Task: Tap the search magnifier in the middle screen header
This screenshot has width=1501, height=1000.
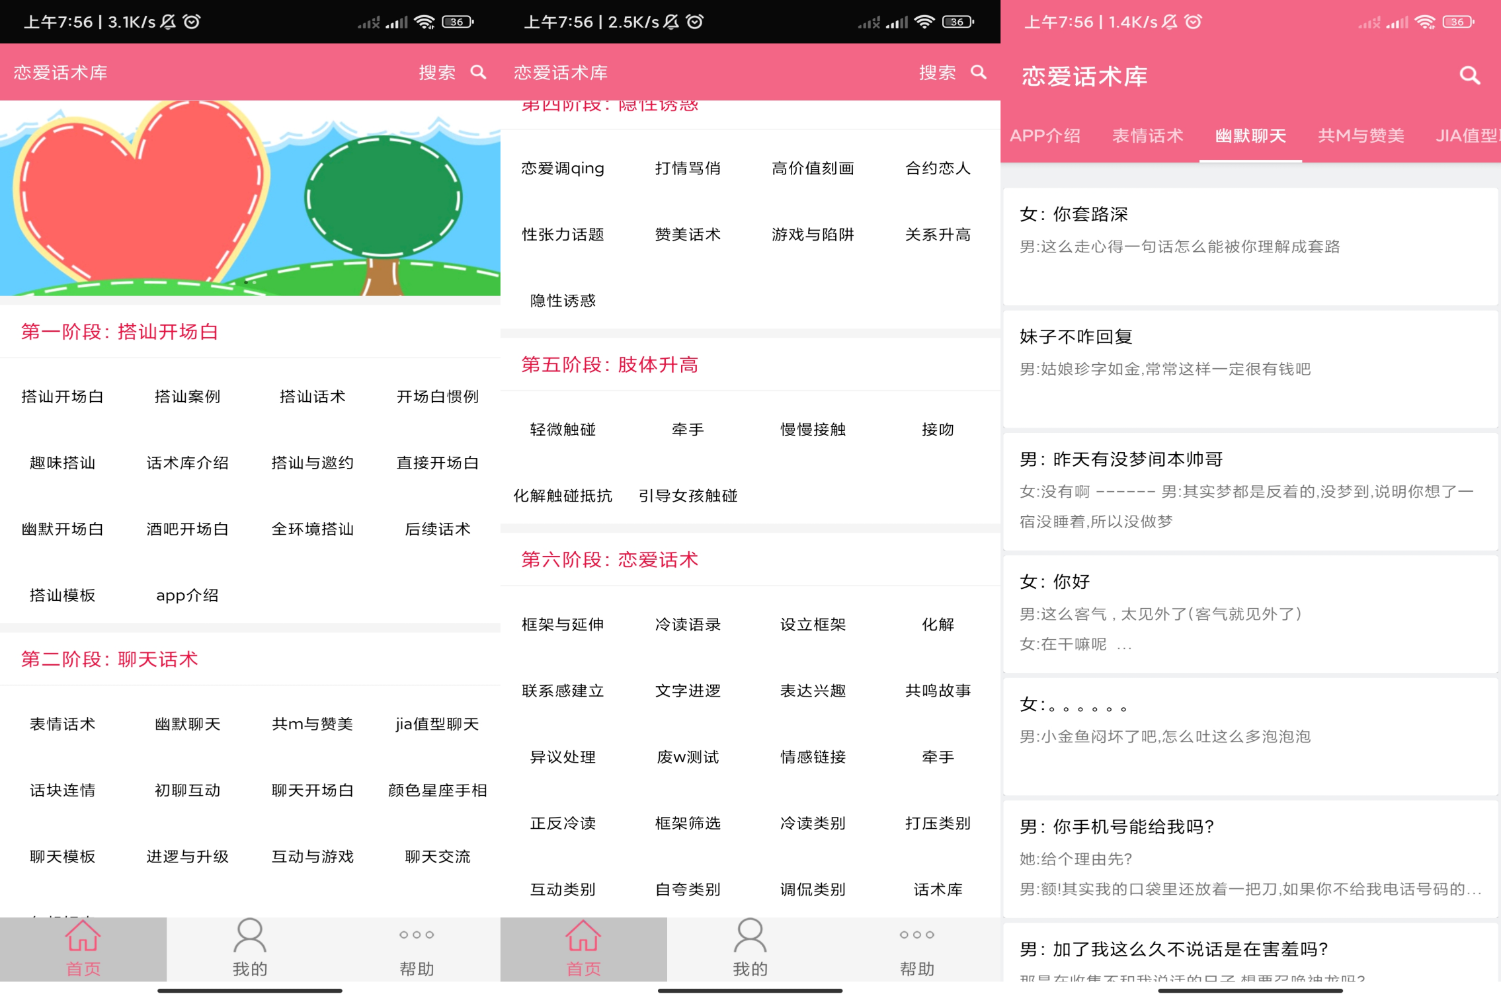Action: coord(978,72)
